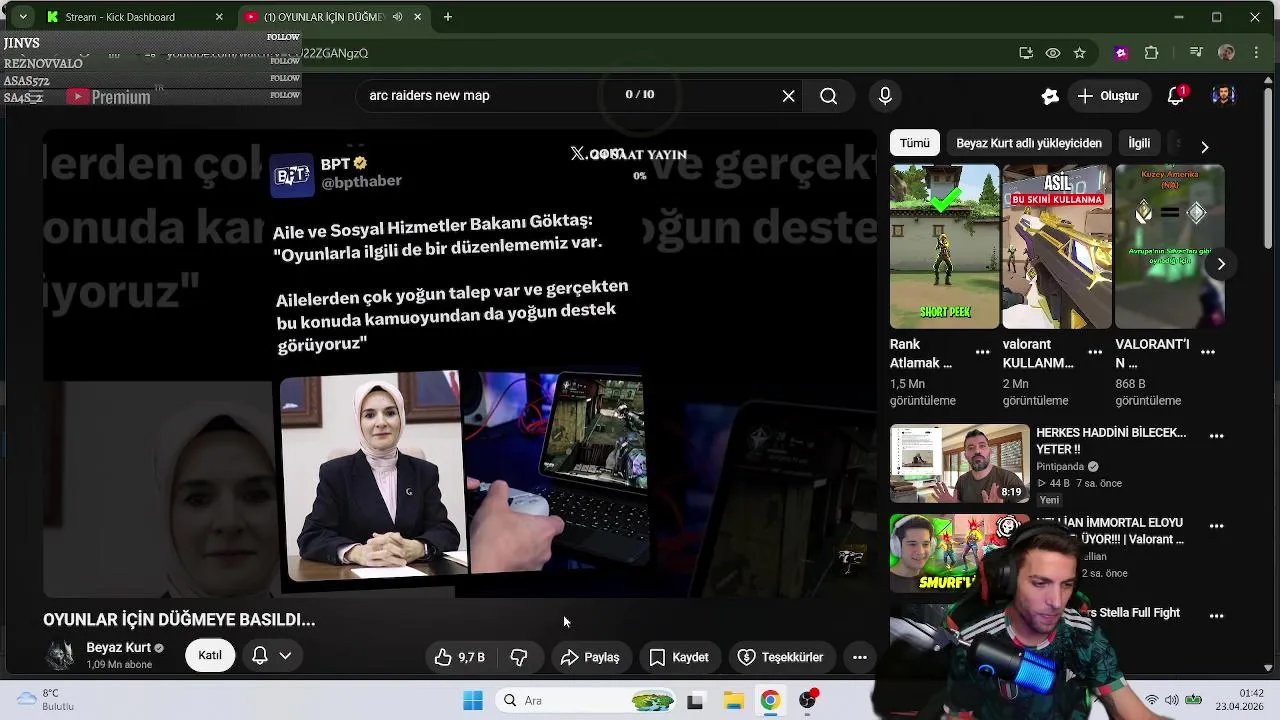Open Chrome's three-dot menu
Viewport: 1280px width, 720px height.
[x=1256, y=53]
